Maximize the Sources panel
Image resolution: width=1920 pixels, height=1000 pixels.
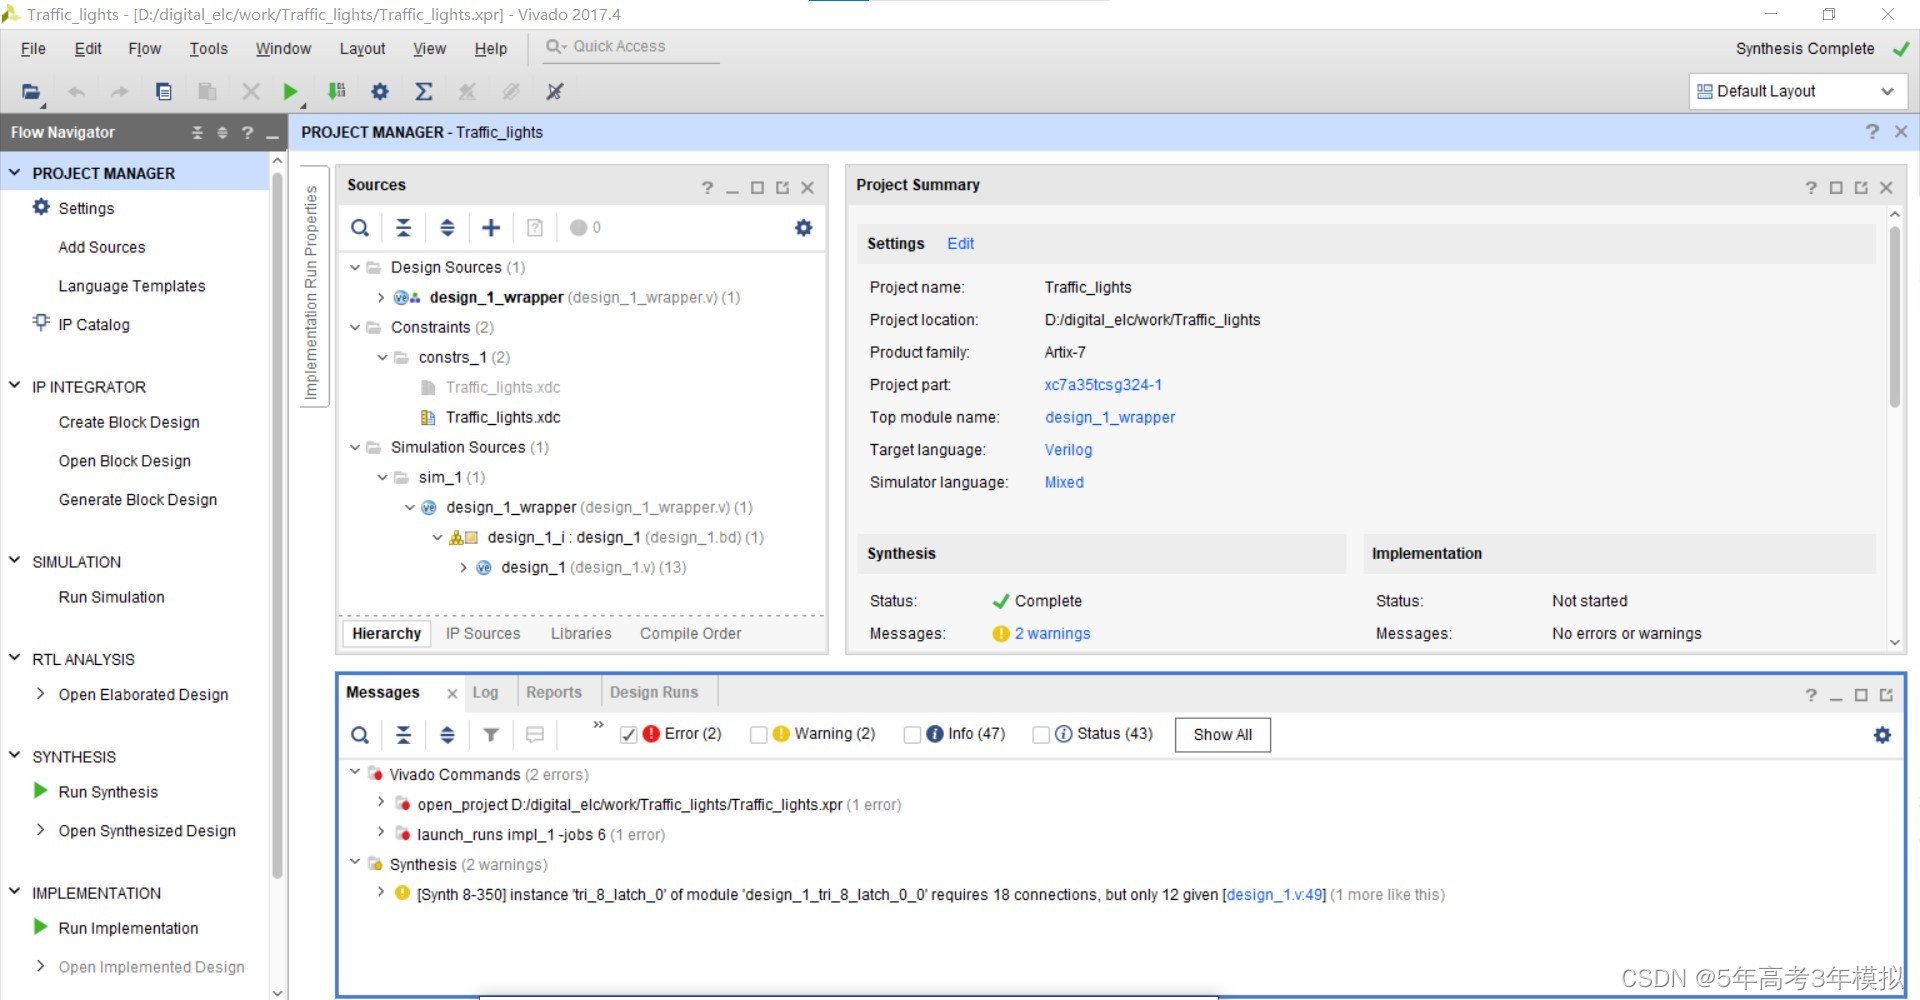(x=757, y=187)
